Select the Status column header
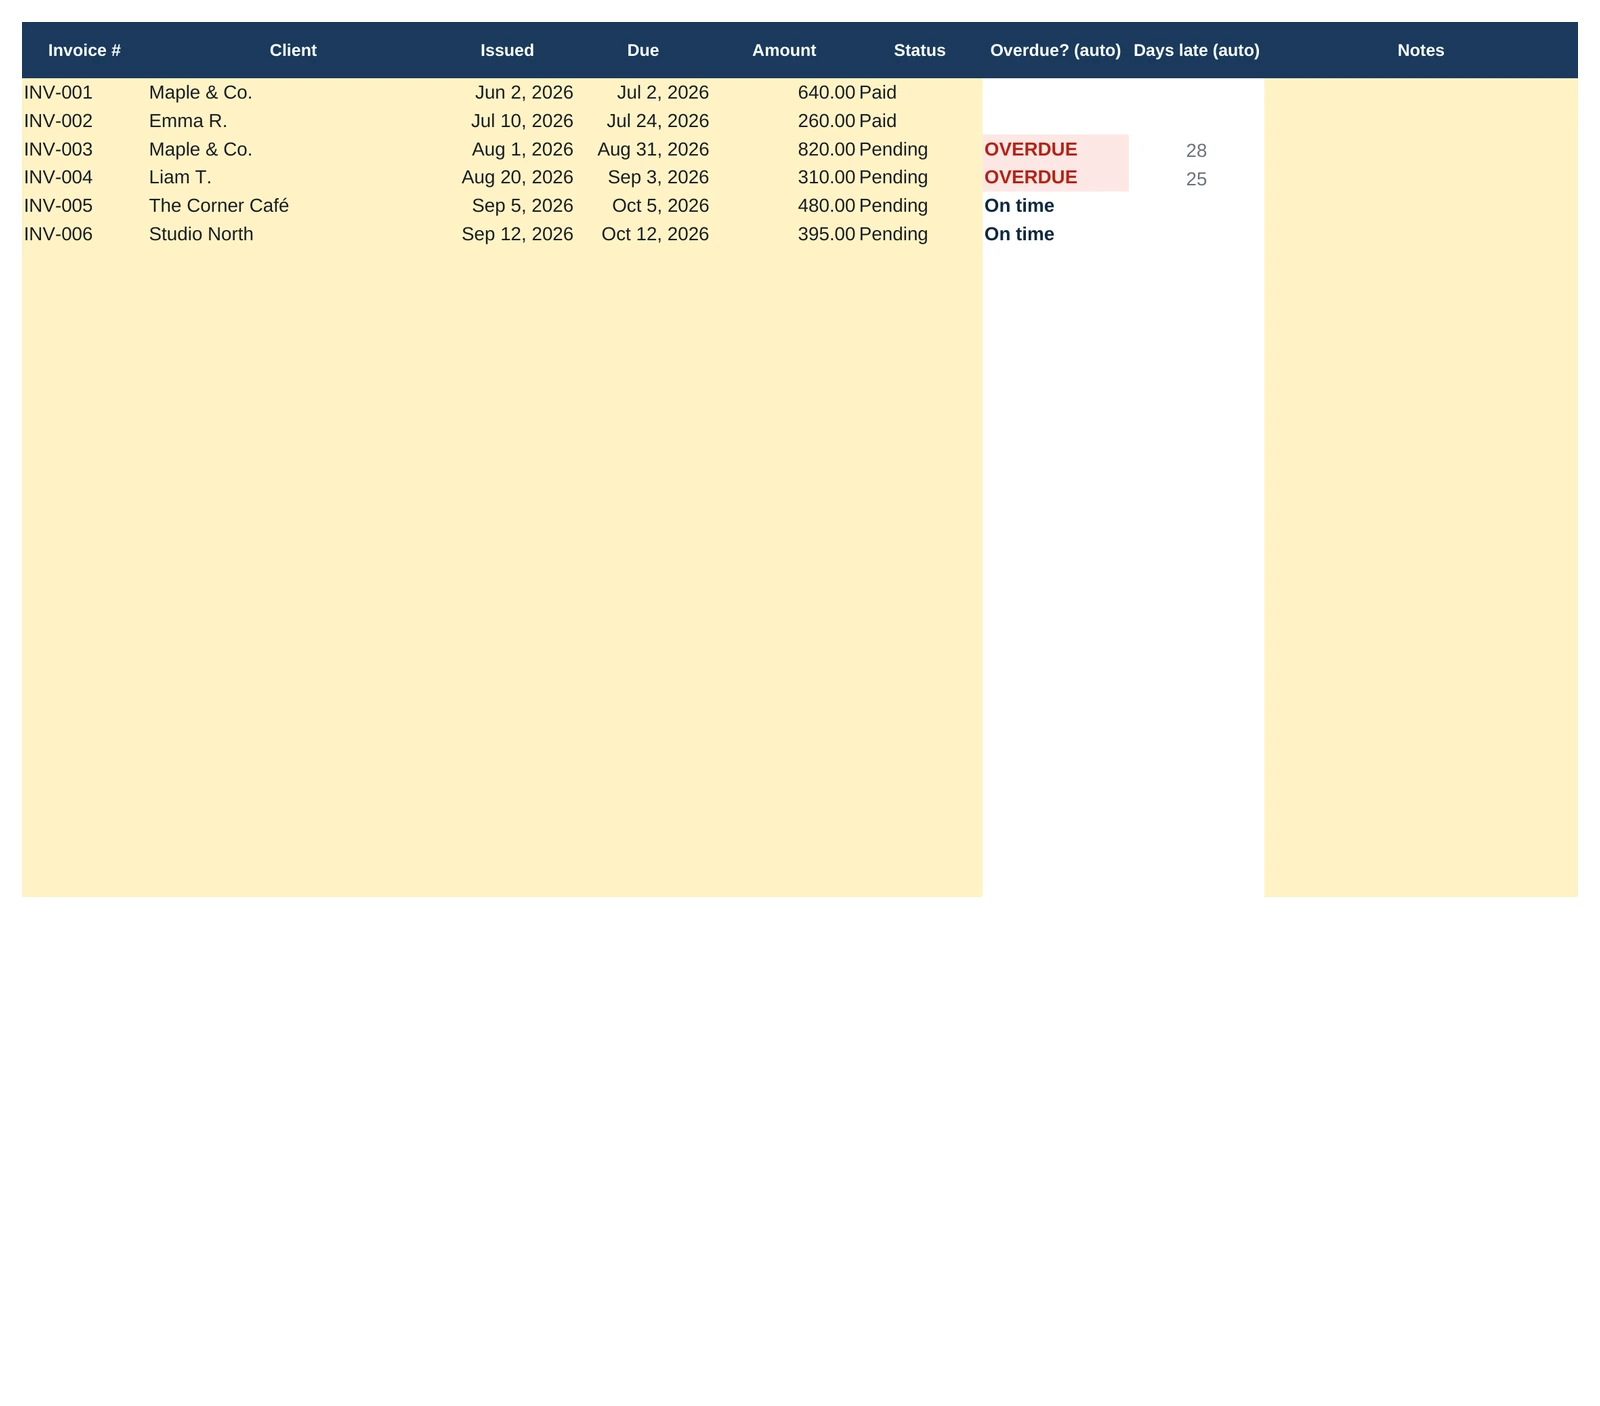Viewport: 1600px width, 1406px height. [920, 50]
